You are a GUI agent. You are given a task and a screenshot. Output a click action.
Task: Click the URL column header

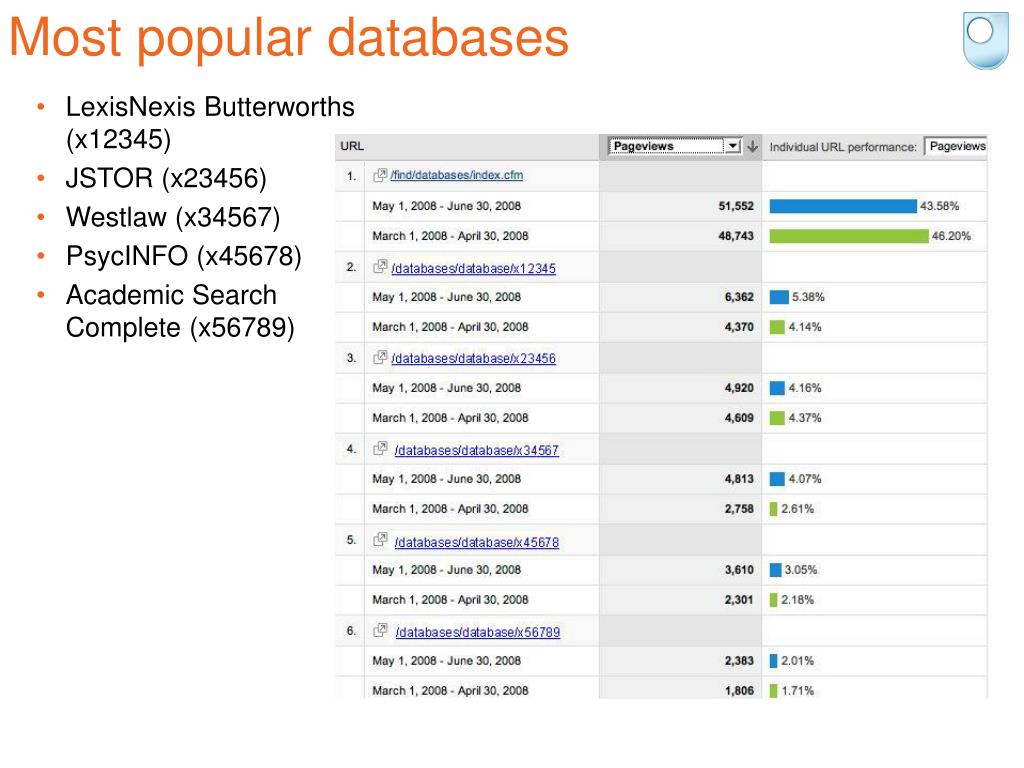(352, 146)
